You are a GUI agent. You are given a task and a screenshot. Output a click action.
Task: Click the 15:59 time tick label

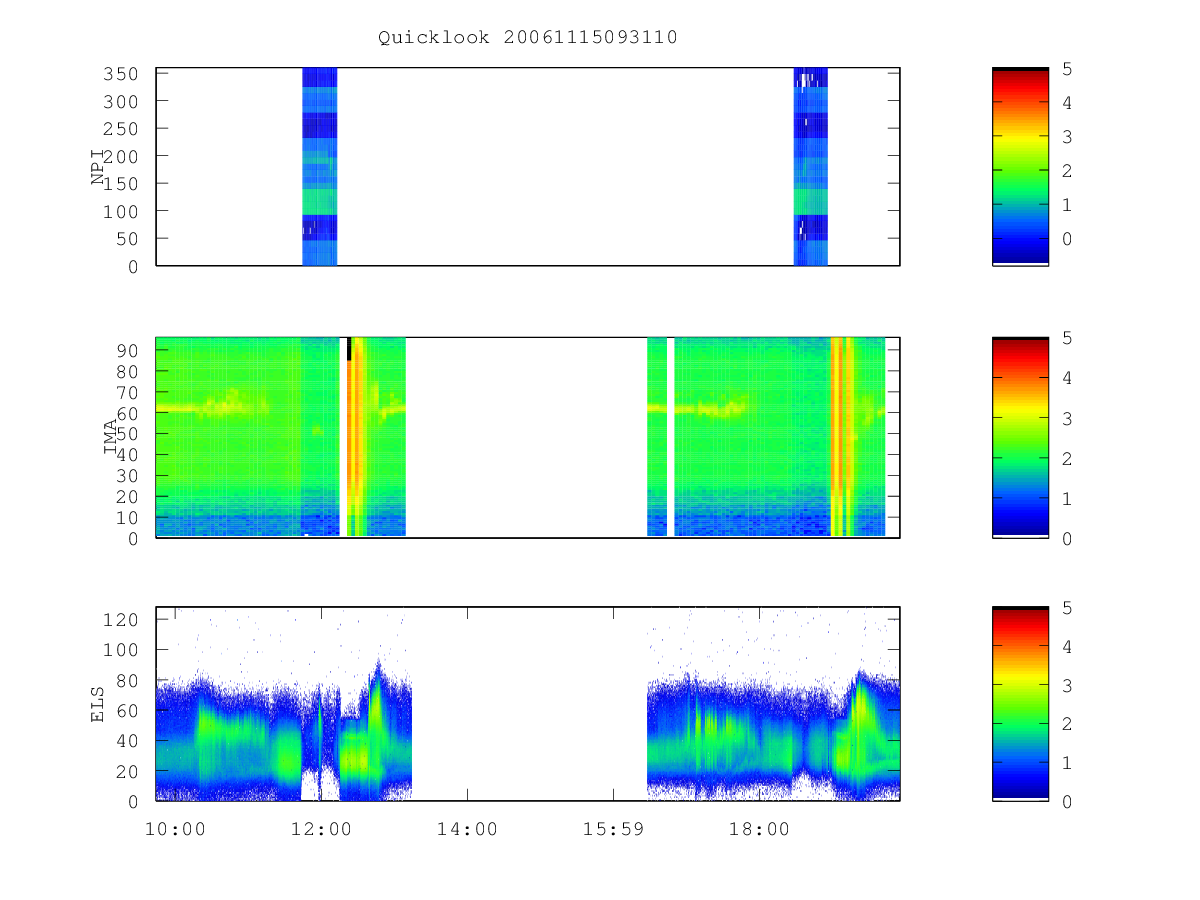pos(613,829)
